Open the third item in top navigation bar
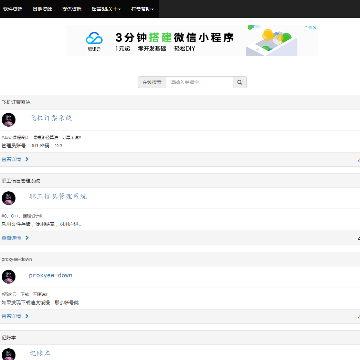The height and width of the screenshot is (360, 360). [72, 9]
